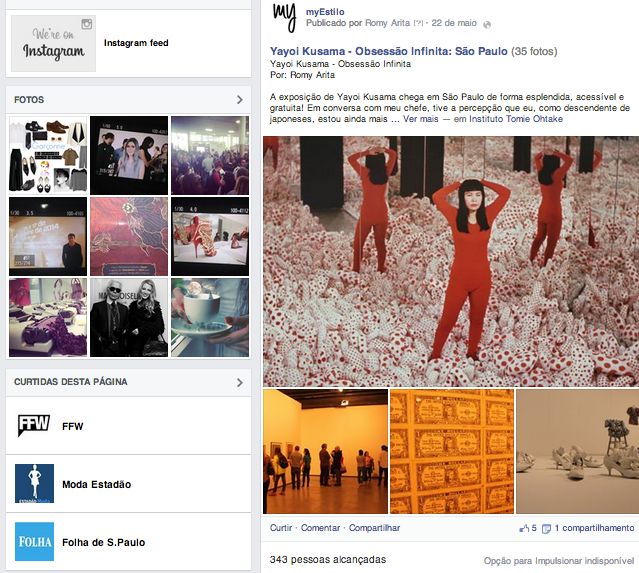Click 343 pessoas alcançadas reach text
Image resolution: width=639 pixels, height=573 pixels.
[328, 560]
